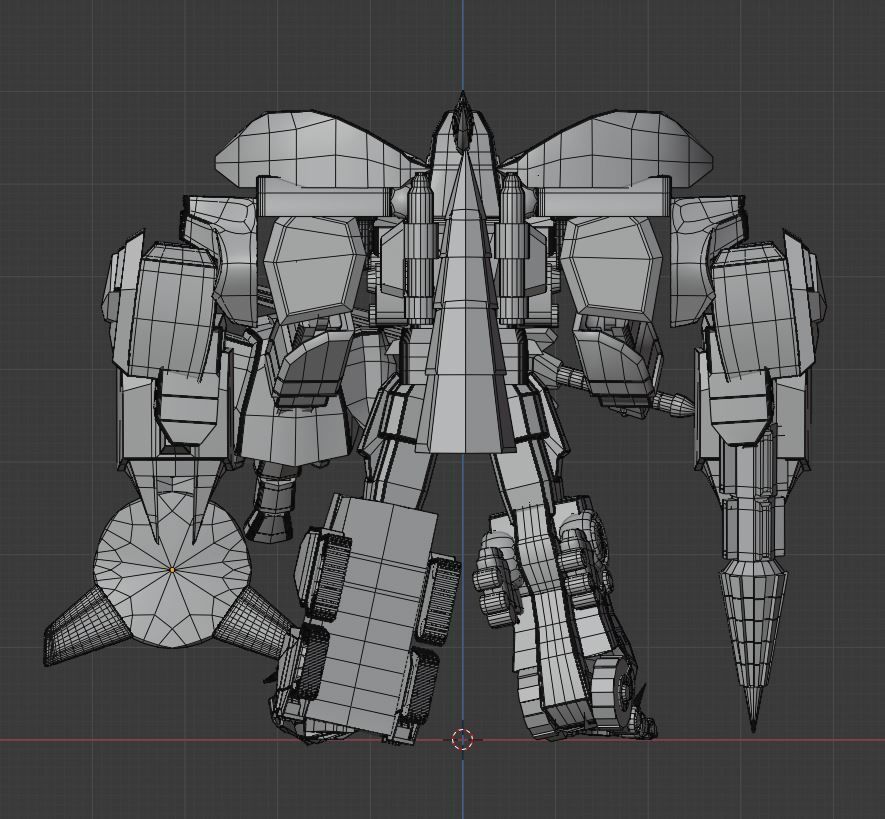Viewport: 885px width, 819px height.
Task: Select the right cylindrical booster beside the cone
Action: (512, 248)
